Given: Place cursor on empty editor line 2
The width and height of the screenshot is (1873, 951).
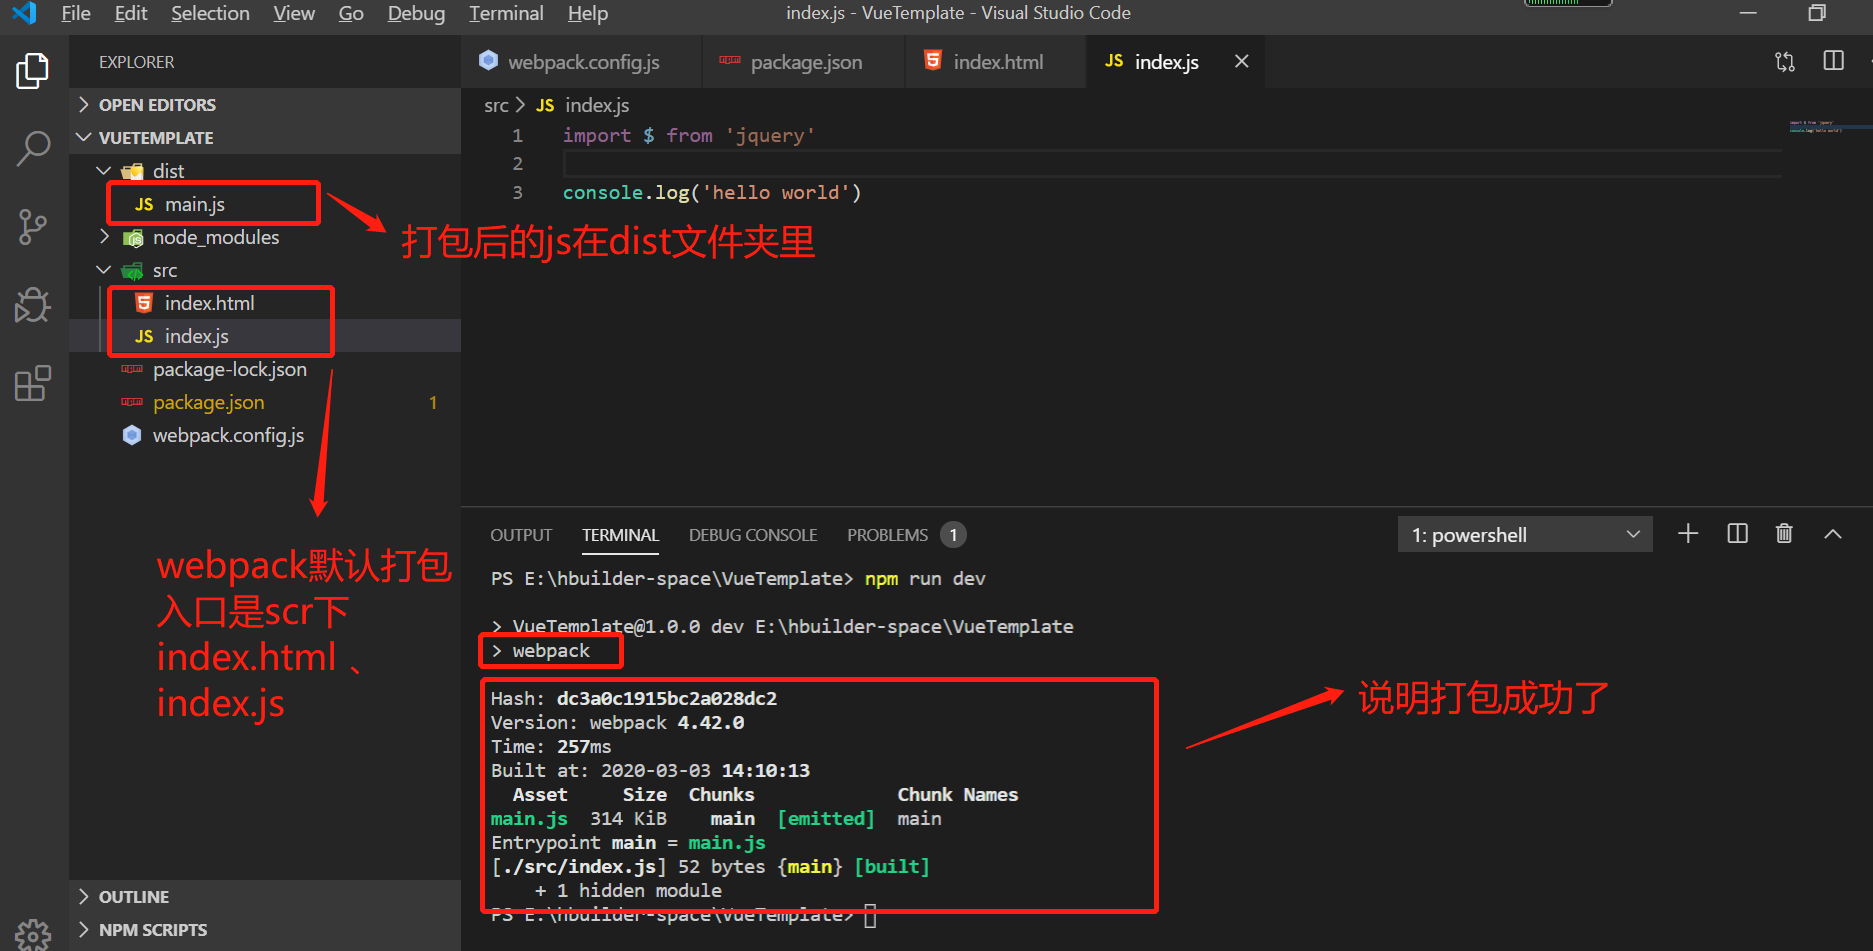Looking at the screenshot, I should [1172, 163].
